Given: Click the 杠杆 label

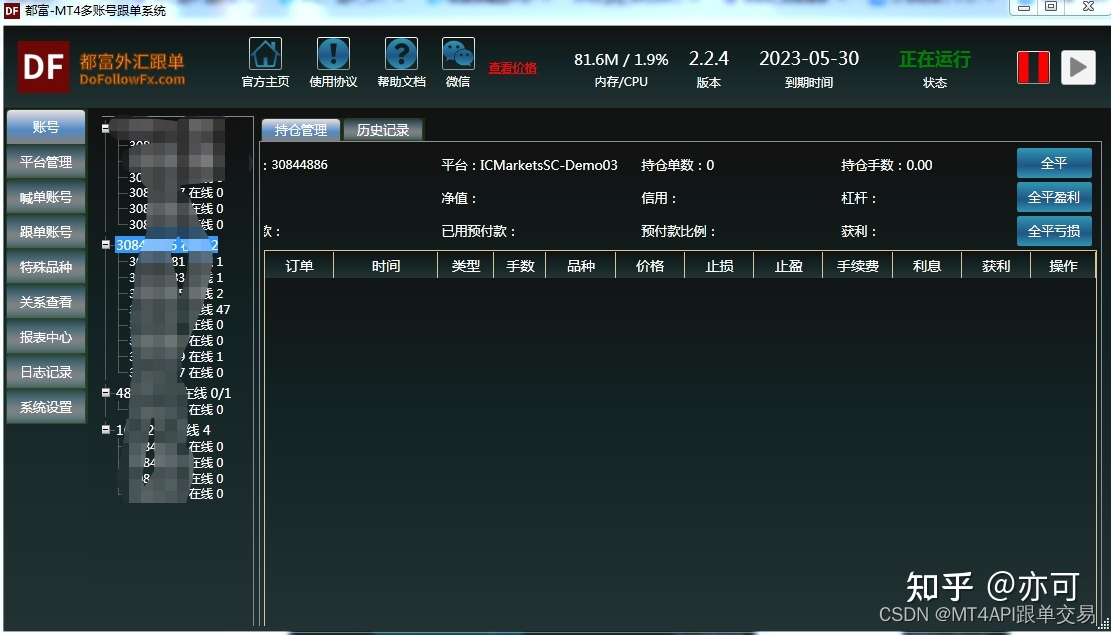Looking at the screenshot, I should pyautogui.click(x=859, y=198).
